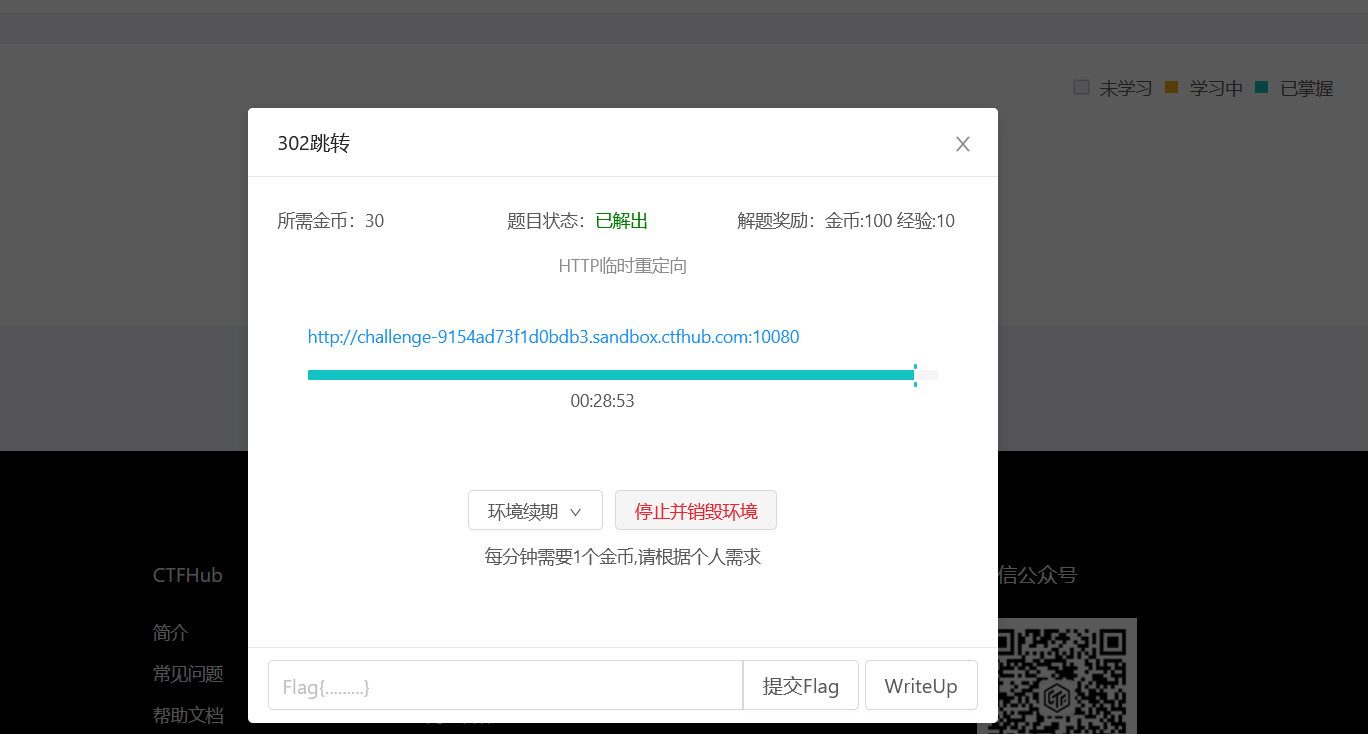The height and width of the screenshot is (734, 1368).
Task: Open the WriteUp page
Action: (920, 685)
